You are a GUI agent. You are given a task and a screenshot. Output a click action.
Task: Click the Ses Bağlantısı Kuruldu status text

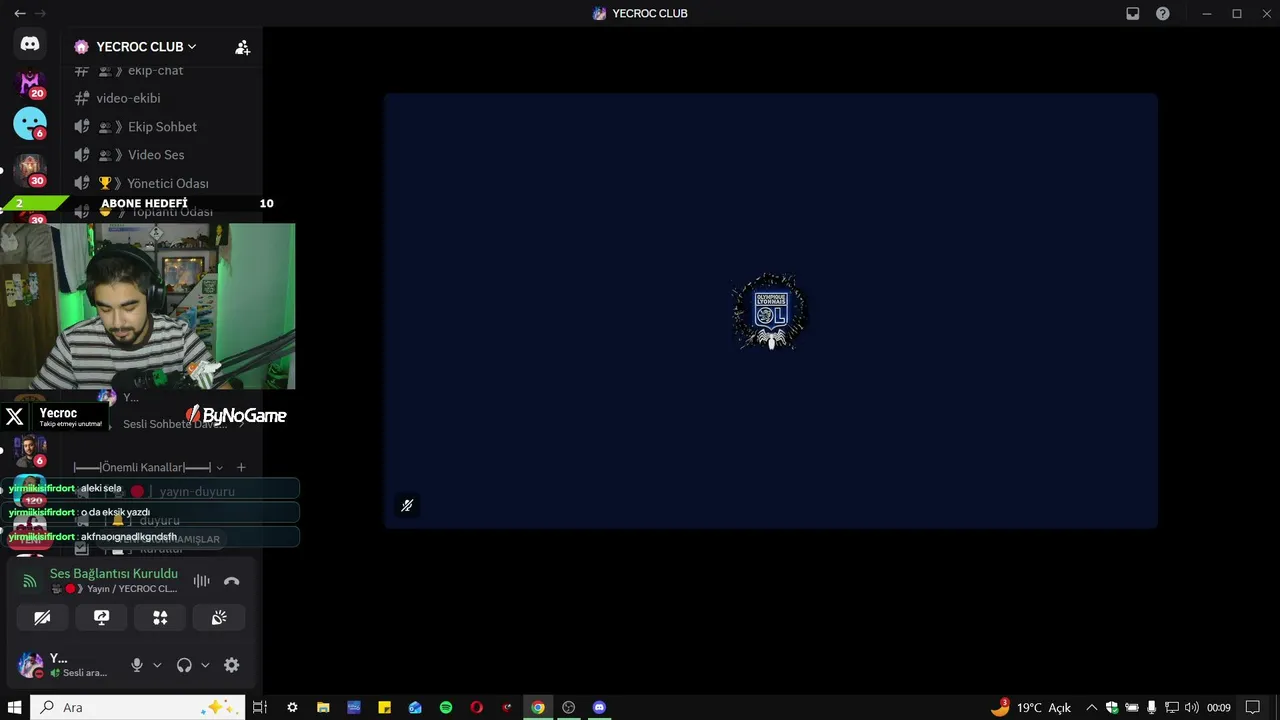(x=114, y=574)
